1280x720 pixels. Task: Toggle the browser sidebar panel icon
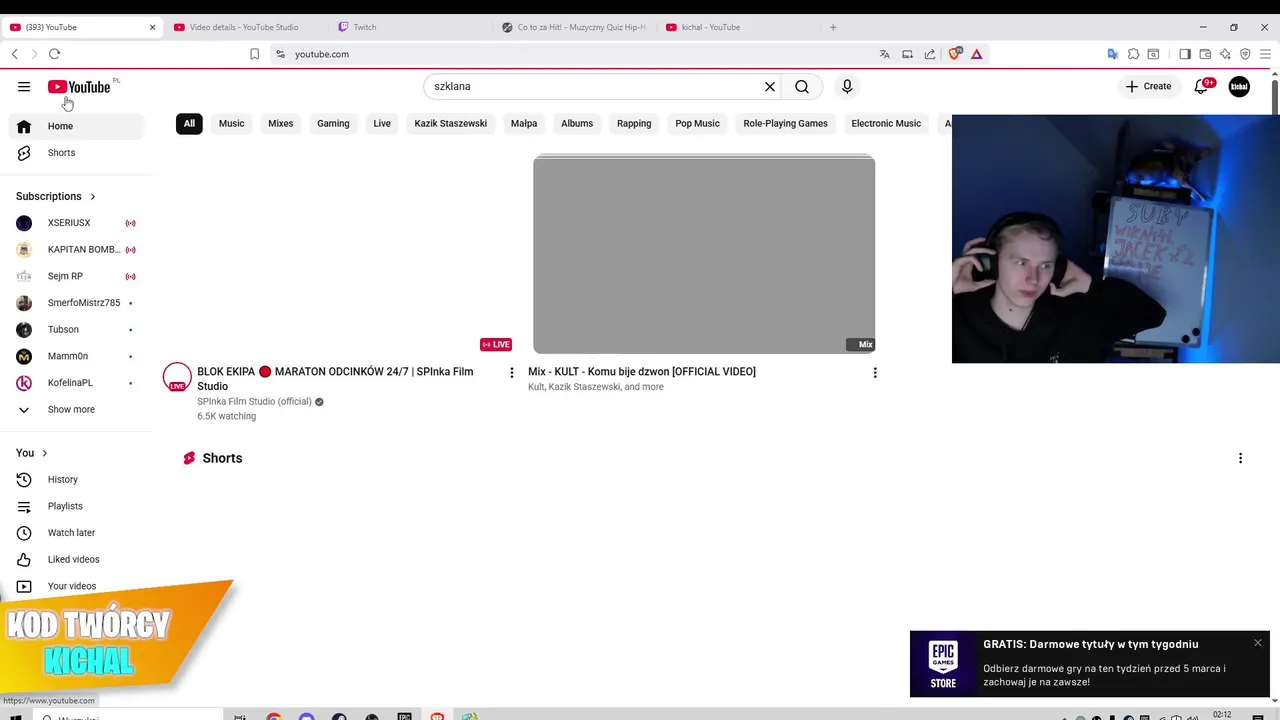pyautogui.click(x=1185, y=54)
